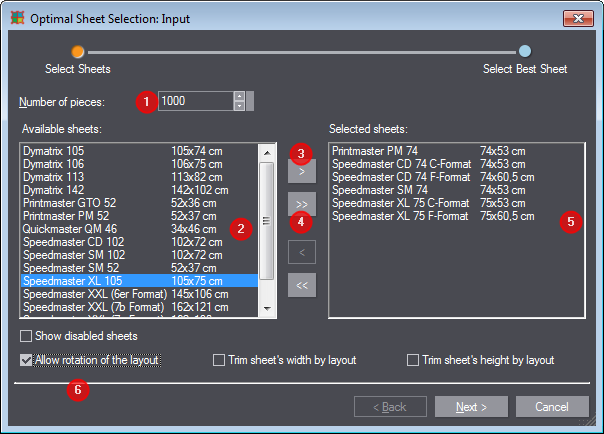The height and width of the screenshot is (434, 604).
Task: Click the remove selected sheet (<) button
Action: click(x=302, y=252)
